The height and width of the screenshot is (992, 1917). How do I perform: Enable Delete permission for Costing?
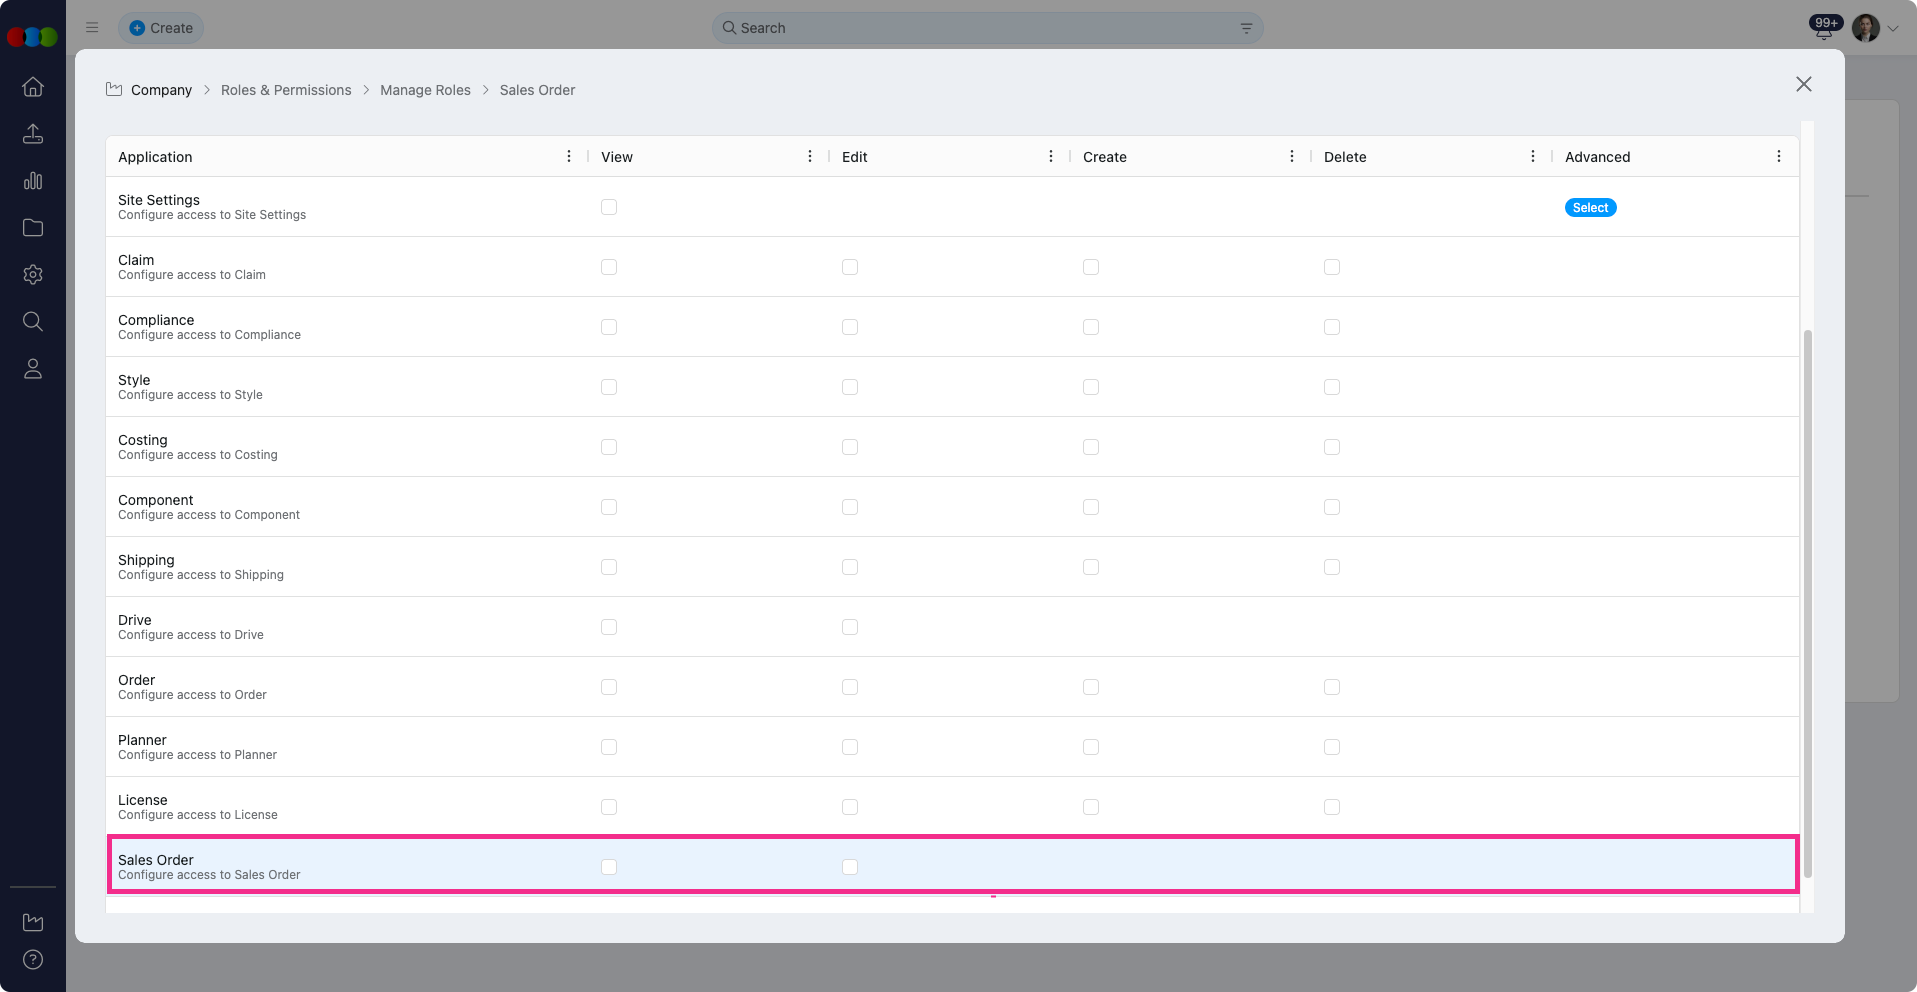[1332, 447]
